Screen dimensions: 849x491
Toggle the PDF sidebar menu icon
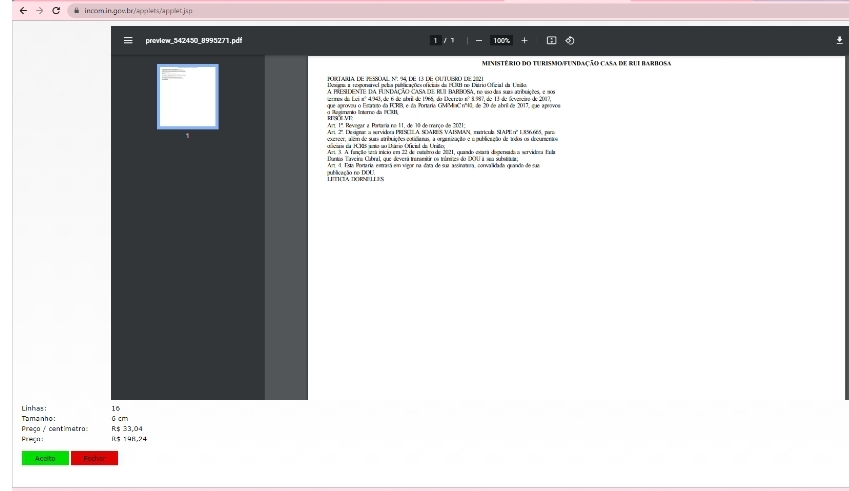pyautogui.click(x=128, y=40)
